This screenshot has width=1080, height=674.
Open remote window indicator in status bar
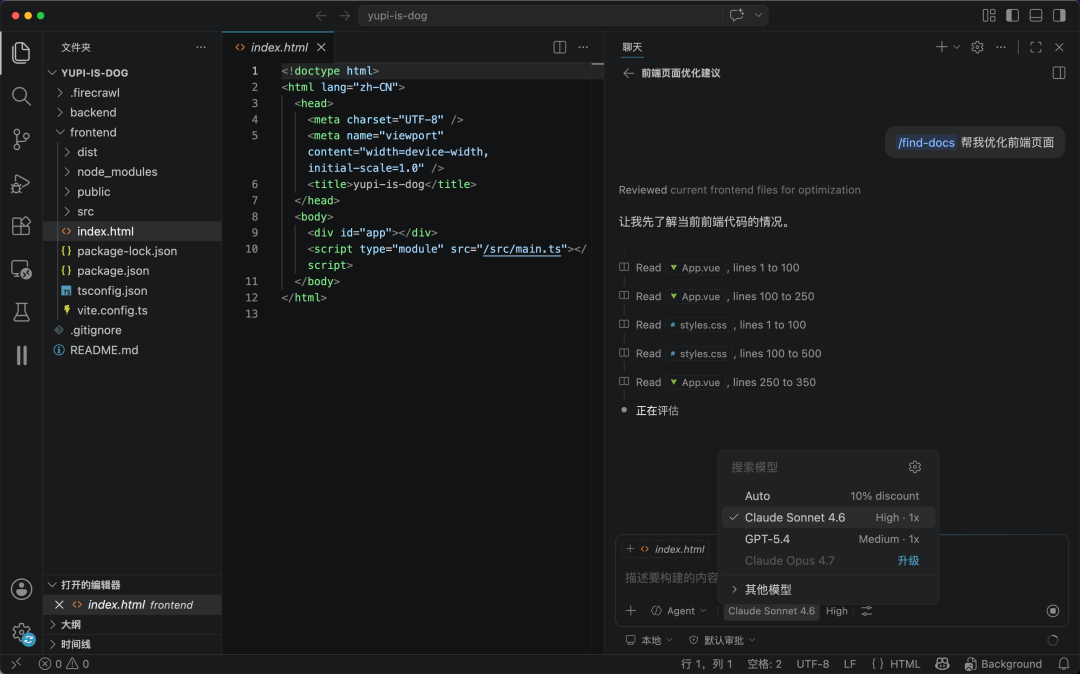(16, 664)
